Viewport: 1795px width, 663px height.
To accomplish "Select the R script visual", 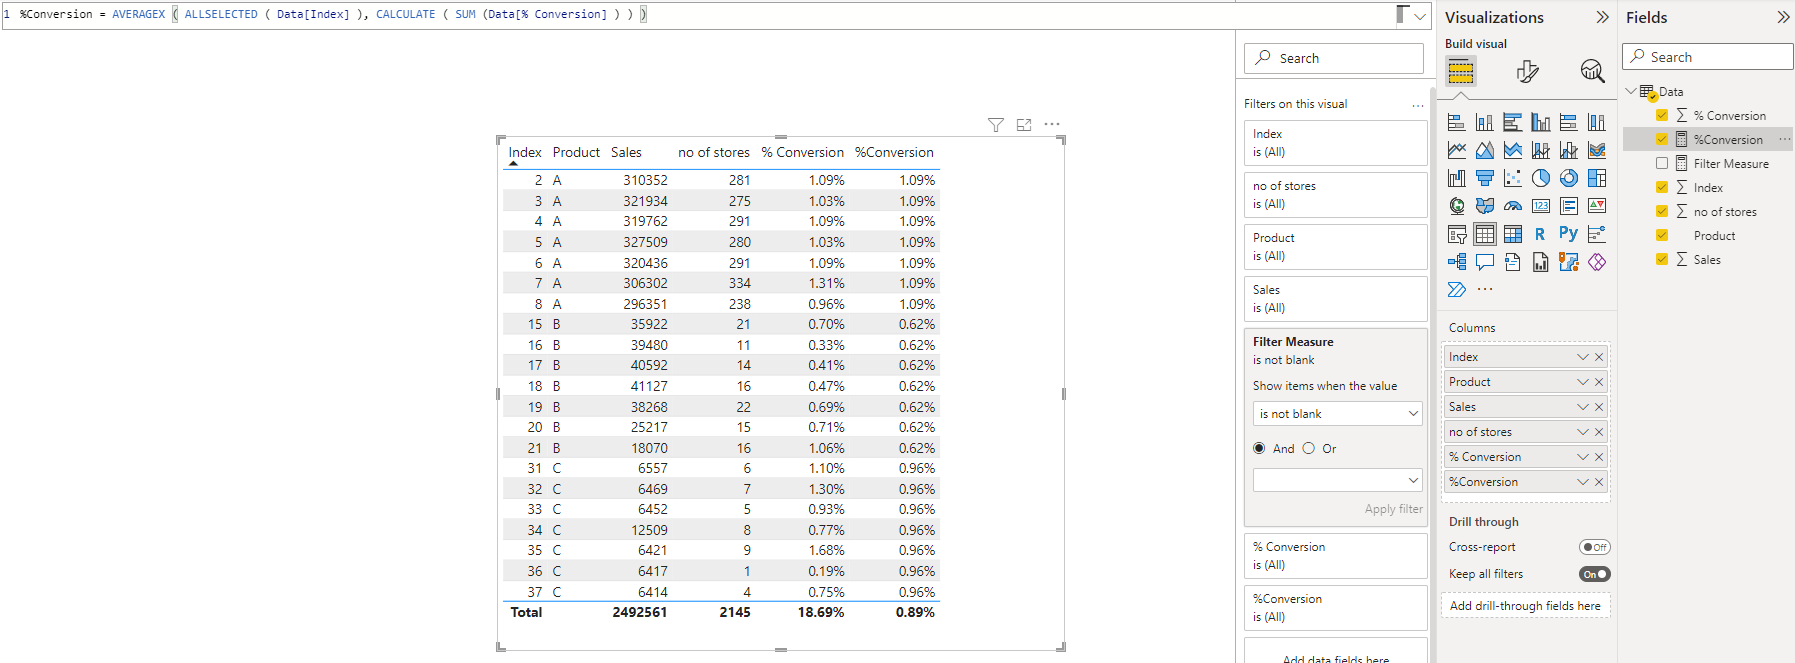I will (x=1541, y=234).
